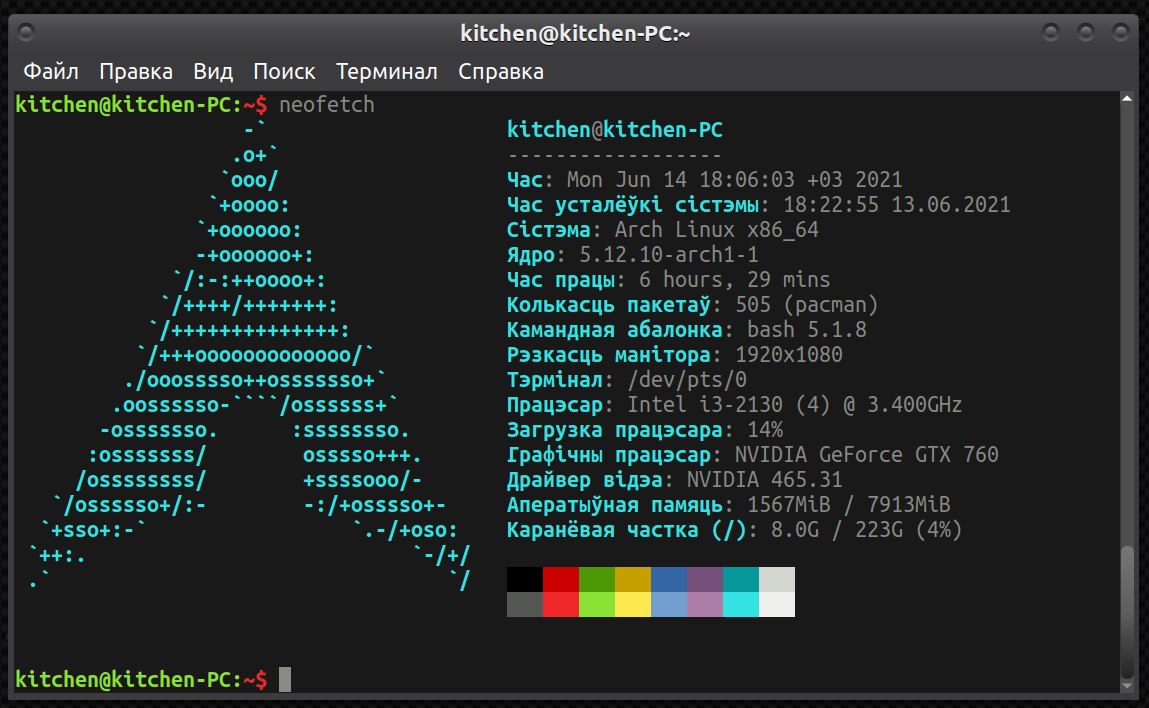This screenshot has width=1149, height=708.
Task: Open the Терминал menu
Action: coord(386,71)
